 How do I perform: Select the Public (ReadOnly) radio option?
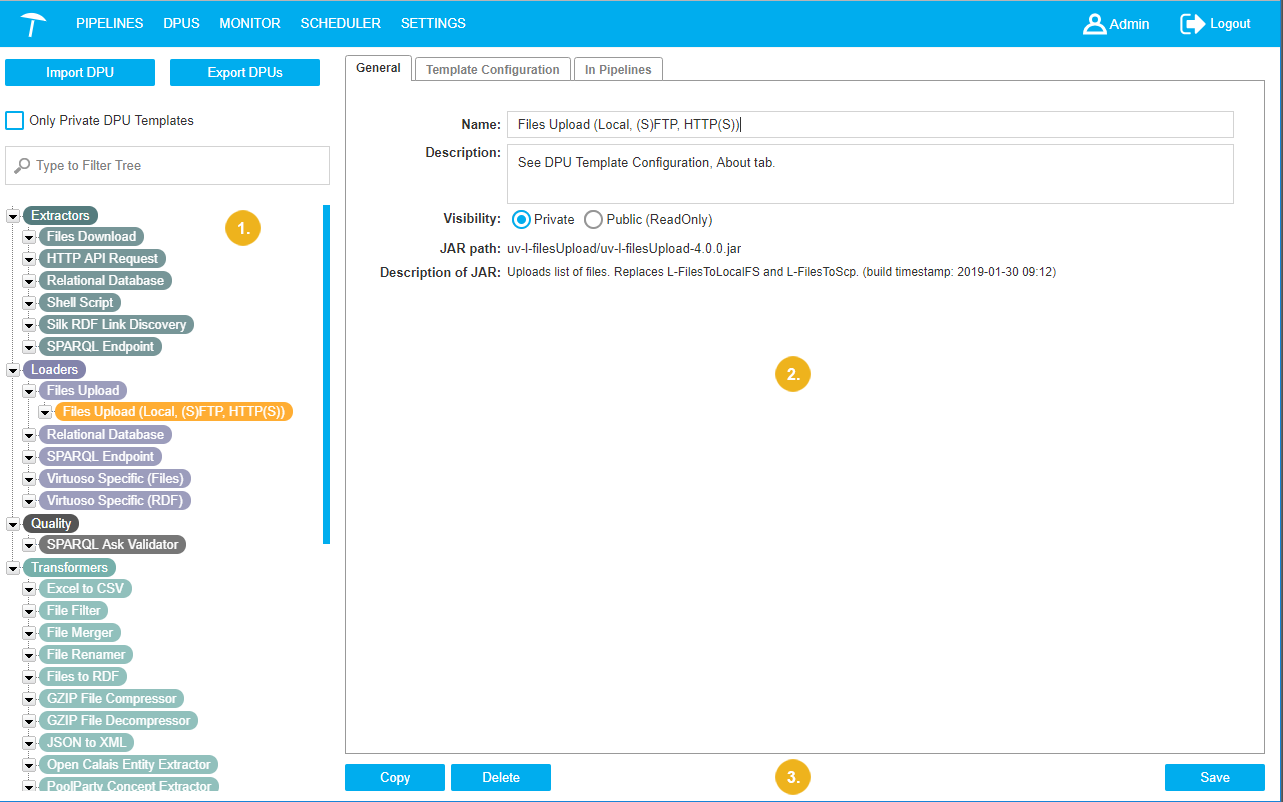(x=593, y=219)
